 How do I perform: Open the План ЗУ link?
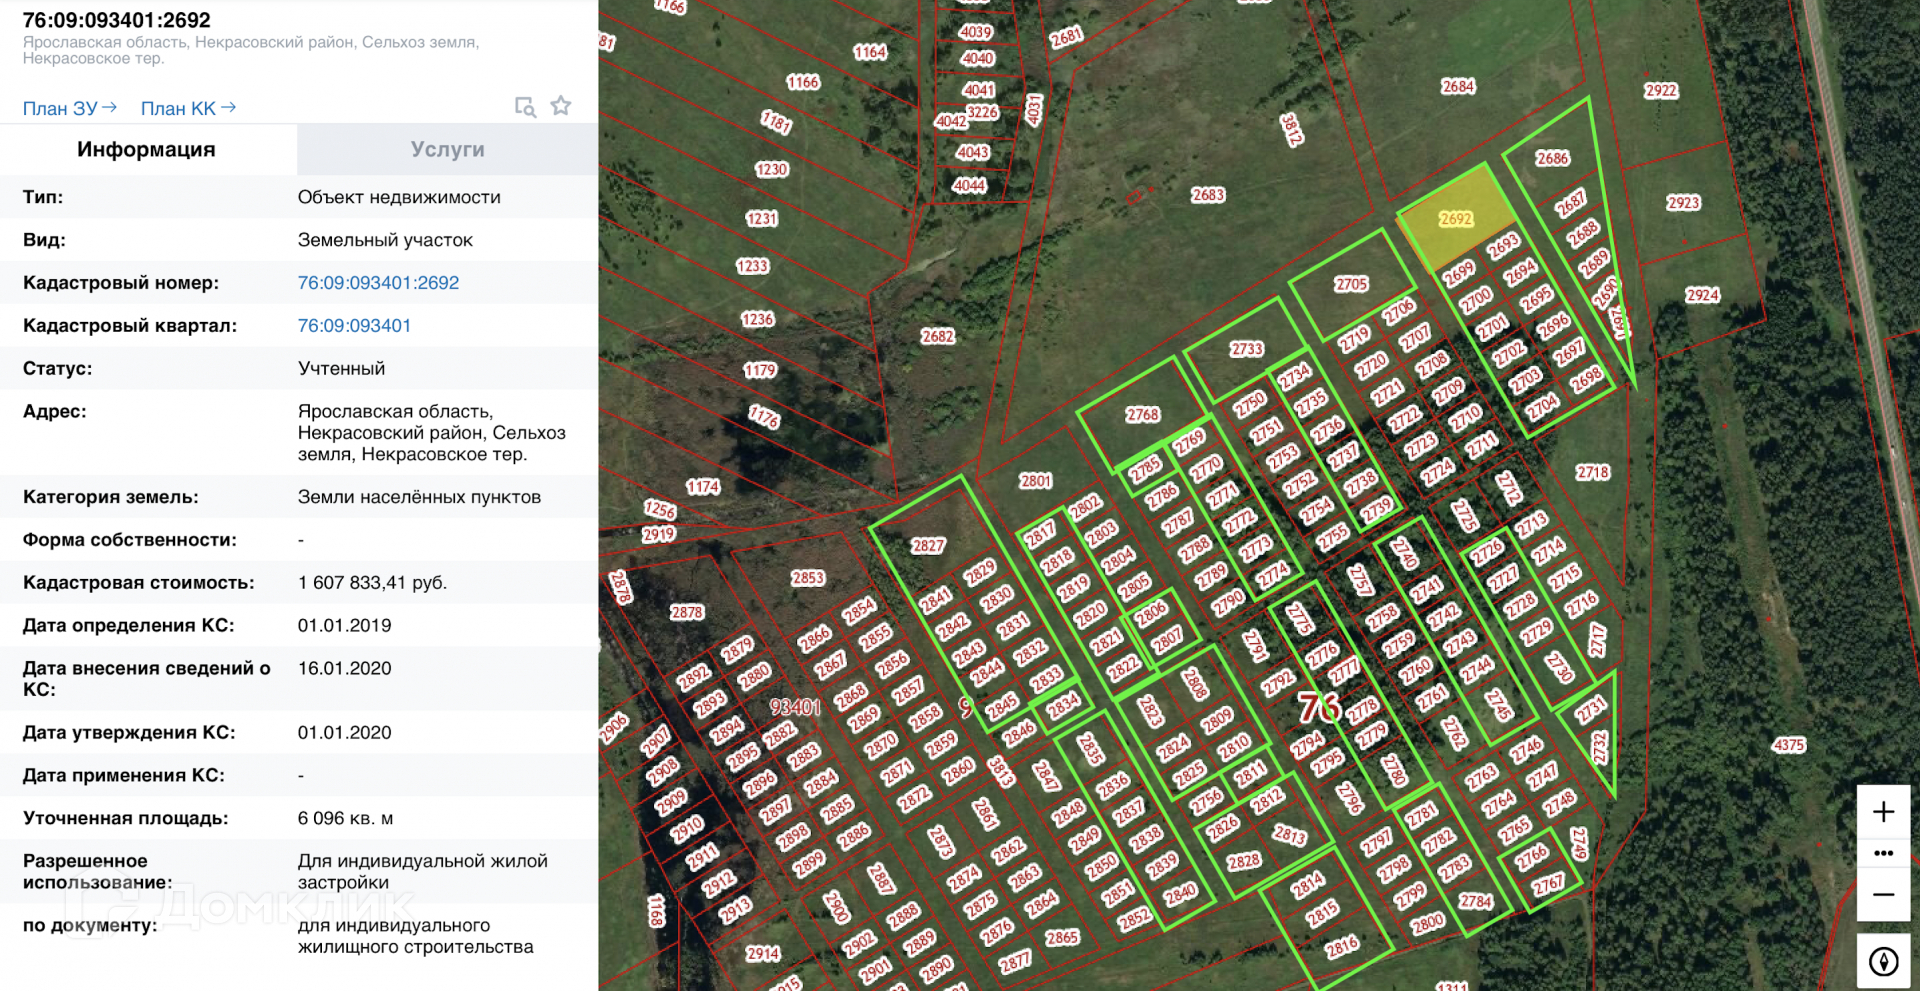point(70,108)
